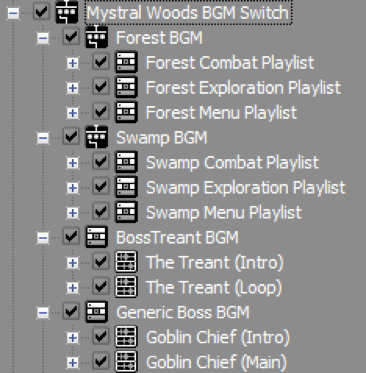Click the Goblin Chief (Main) segment icon
This screenshot has width=366, height=373.
(x=126, y=362)
